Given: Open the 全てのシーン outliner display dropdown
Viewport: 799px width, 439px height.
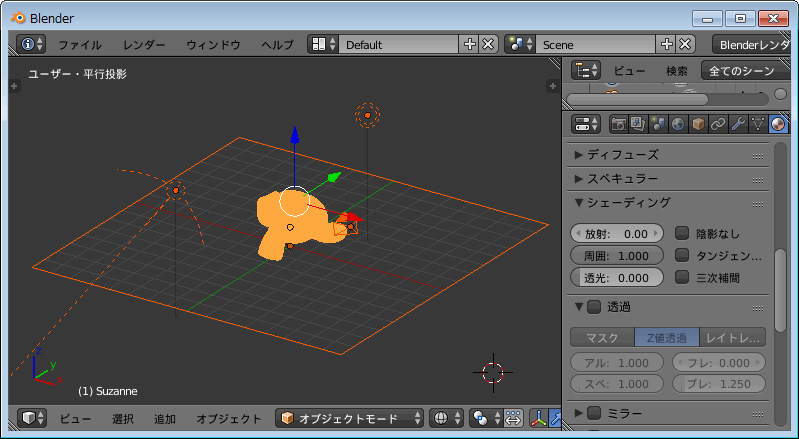Looking at the screenshot, I should point(746,70).
